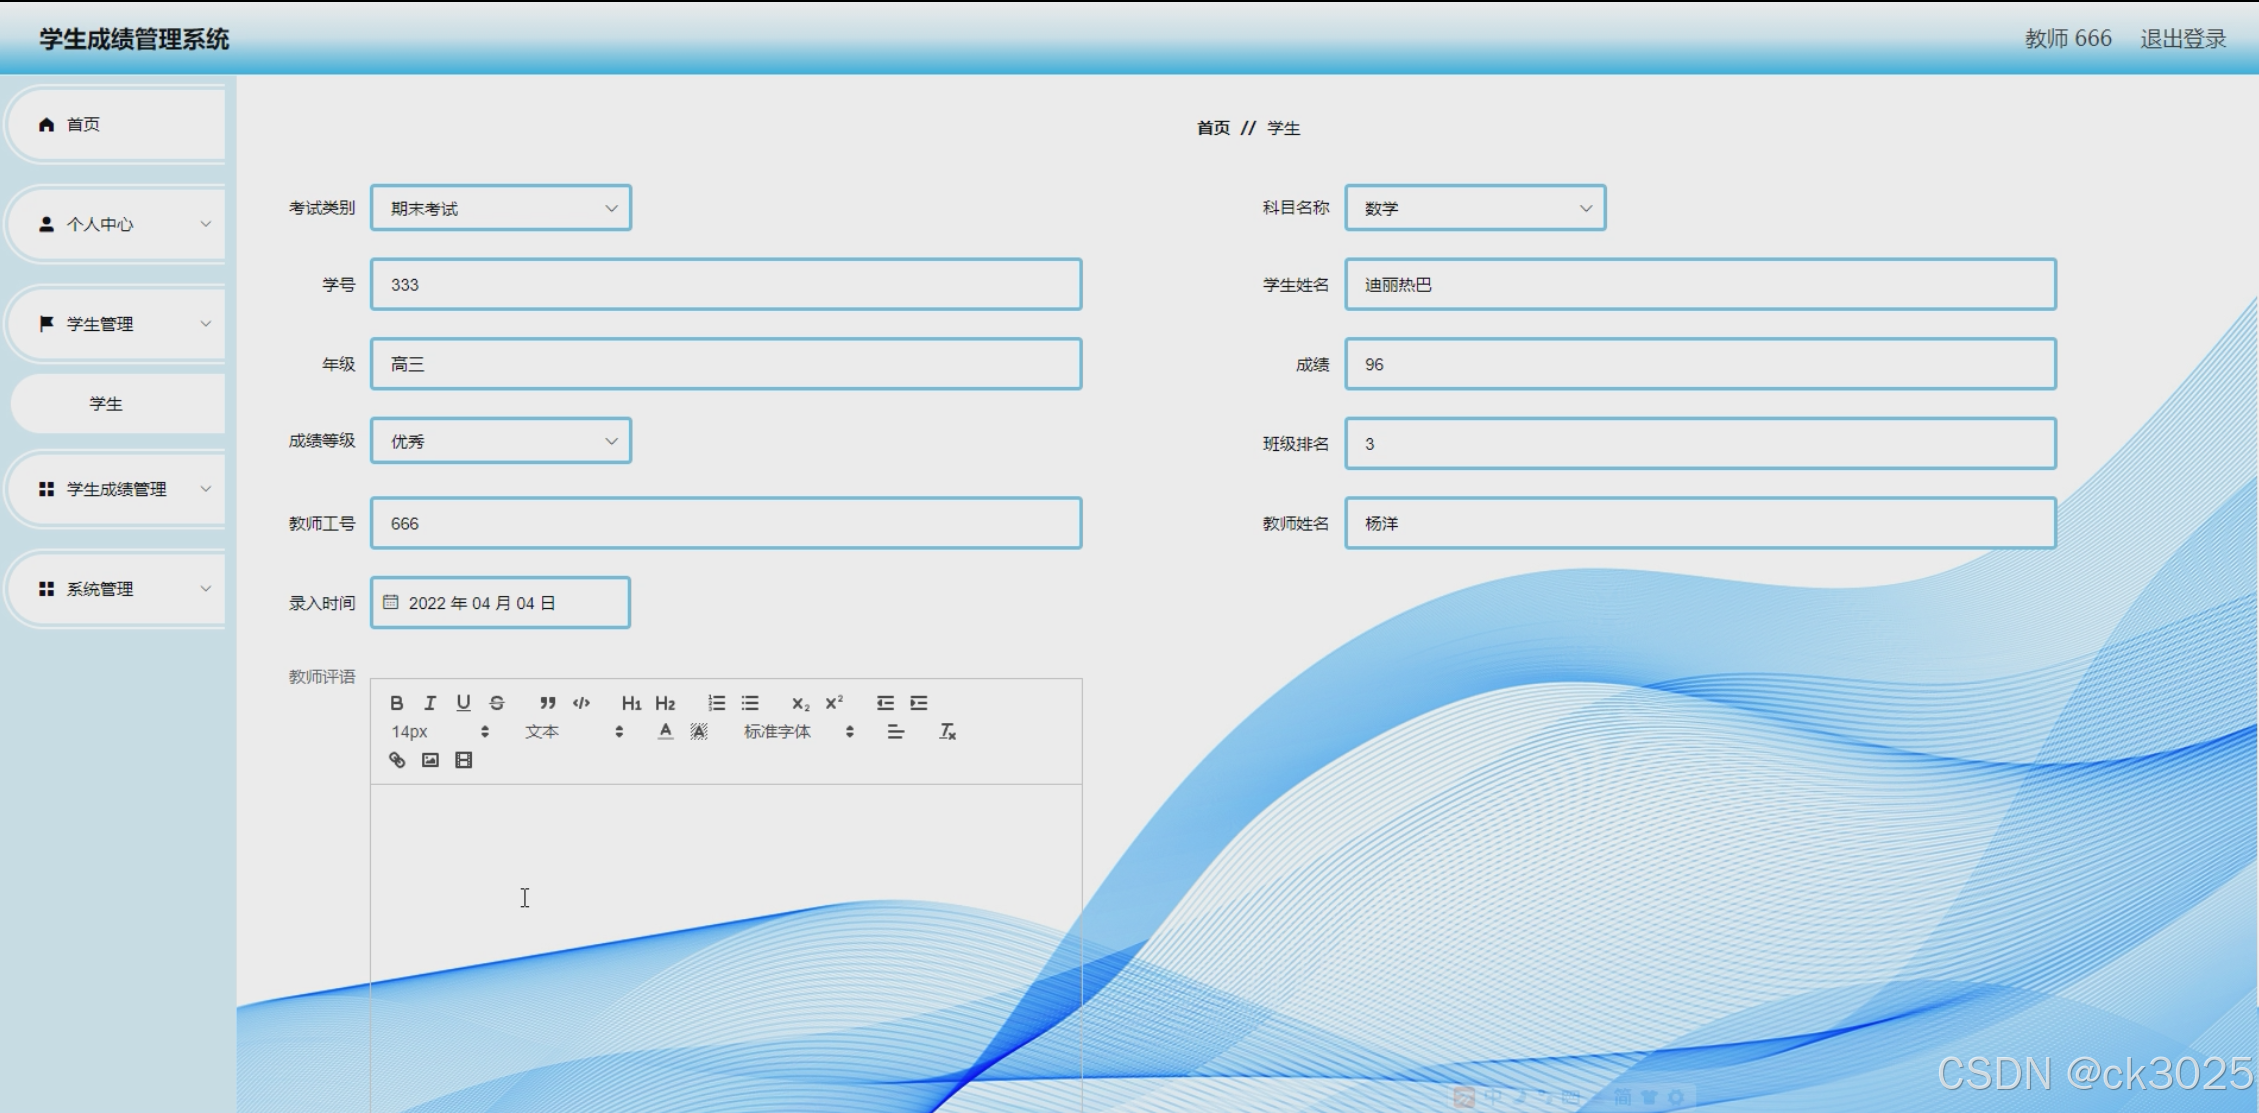
Task: Toggle subscript formatting
Action: (x=800, y=703)
